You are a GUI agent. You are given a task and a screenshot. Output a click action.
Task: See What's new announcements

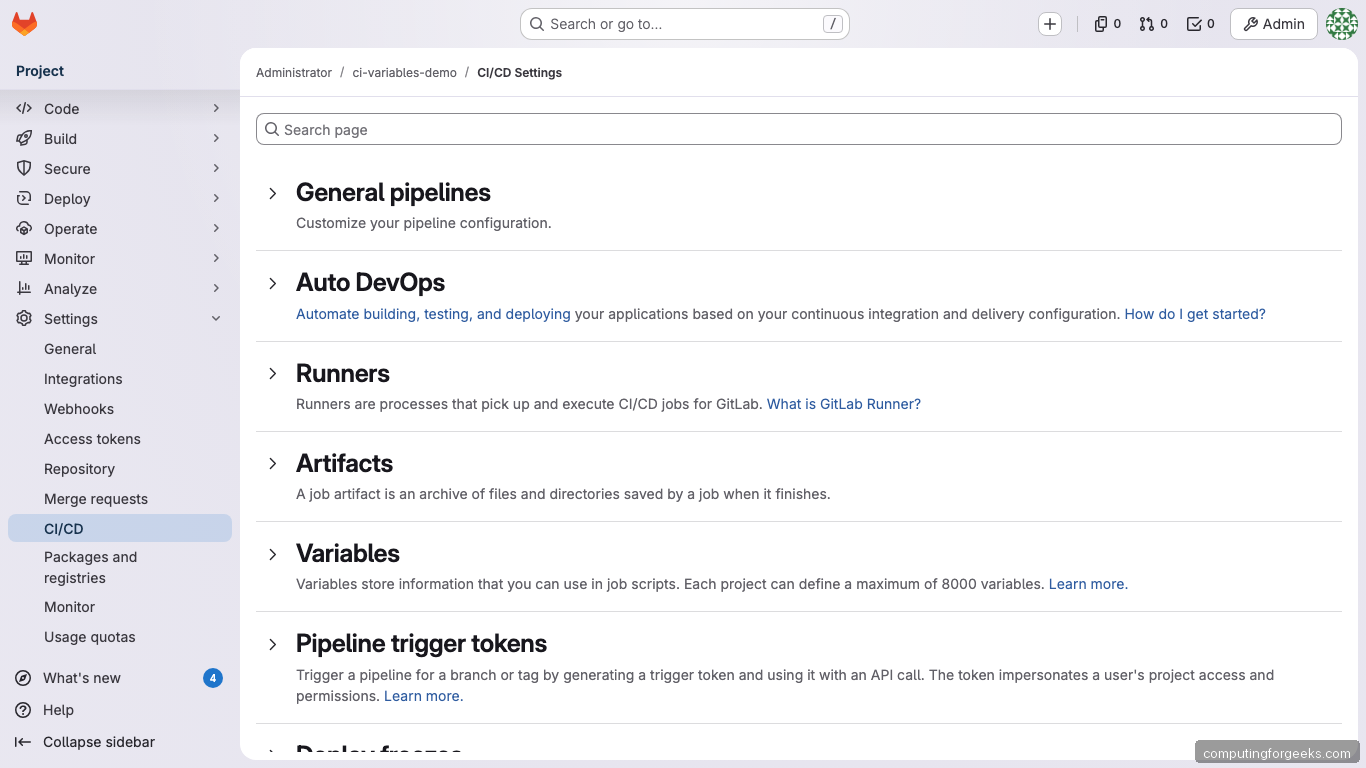[79, 677]
